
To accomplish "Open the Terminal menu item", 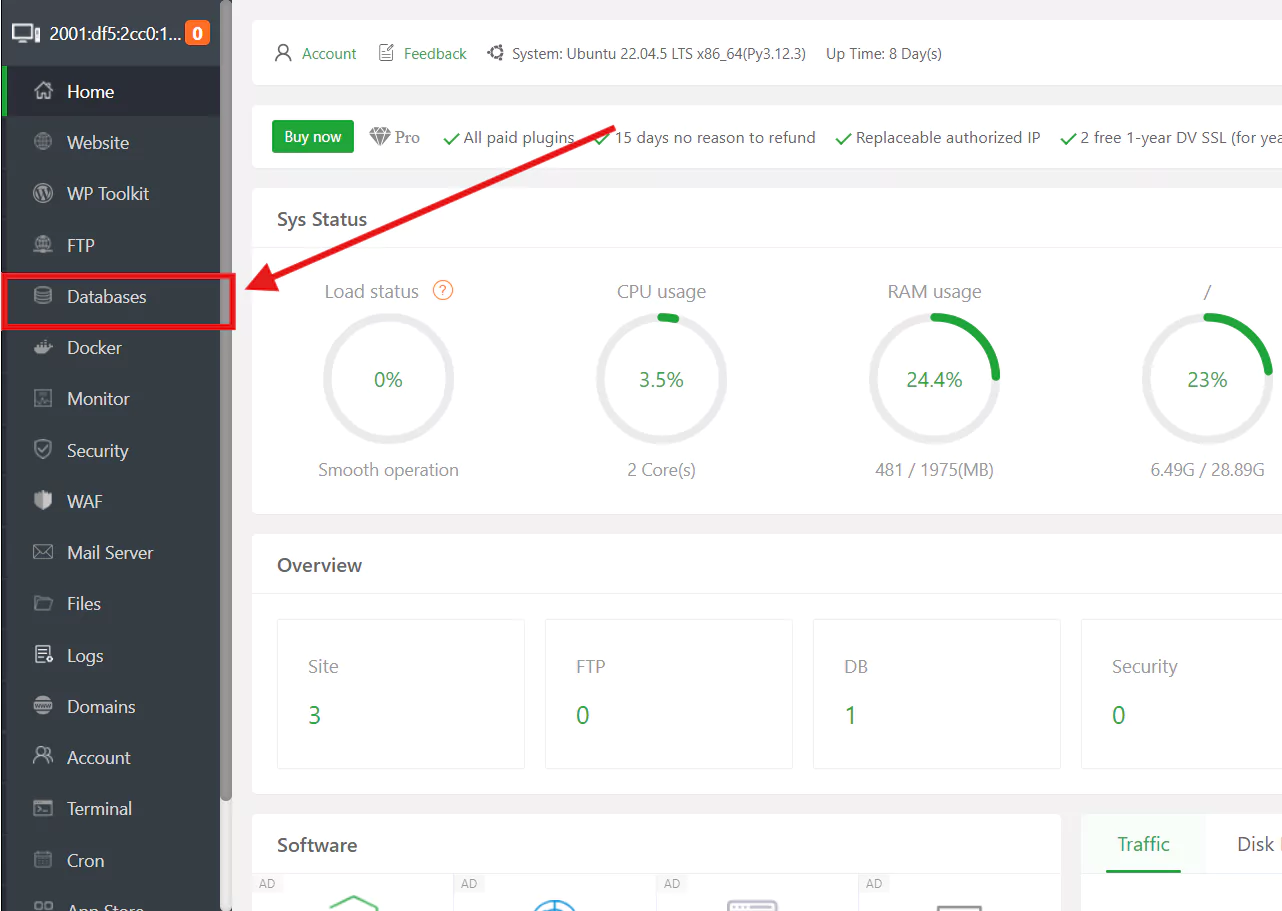I will coord(110,808).
